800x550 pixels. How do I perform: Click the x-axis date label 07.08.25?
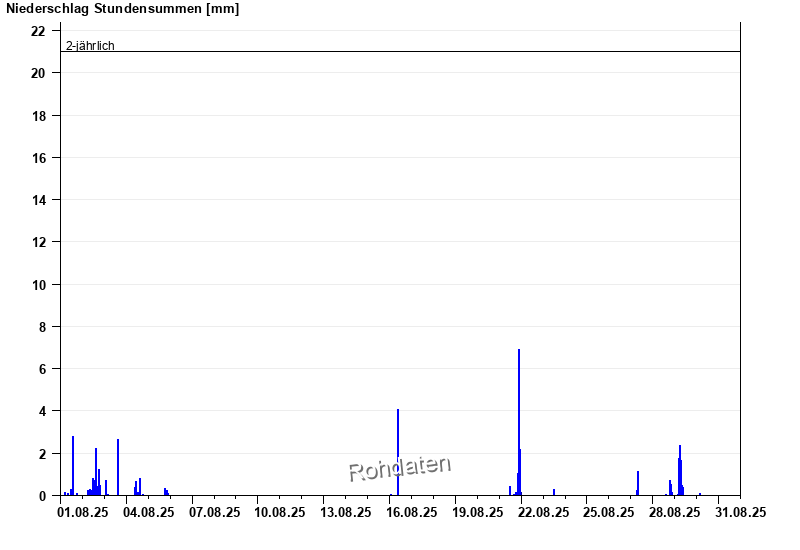tap(214, 512)
